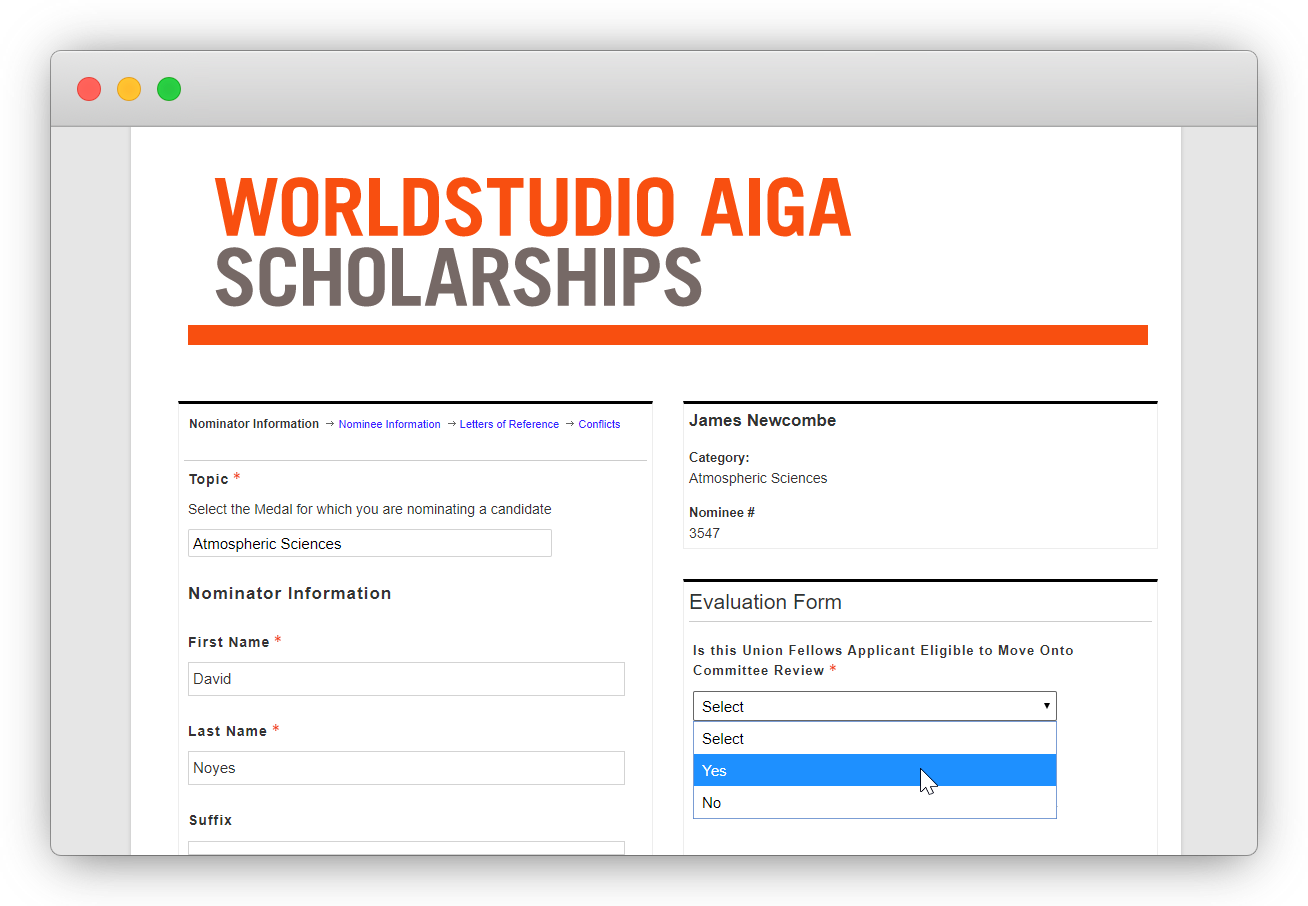Click the Nominee # label
The height and width of the screenshot is (906, 1308).
[722, 512]
